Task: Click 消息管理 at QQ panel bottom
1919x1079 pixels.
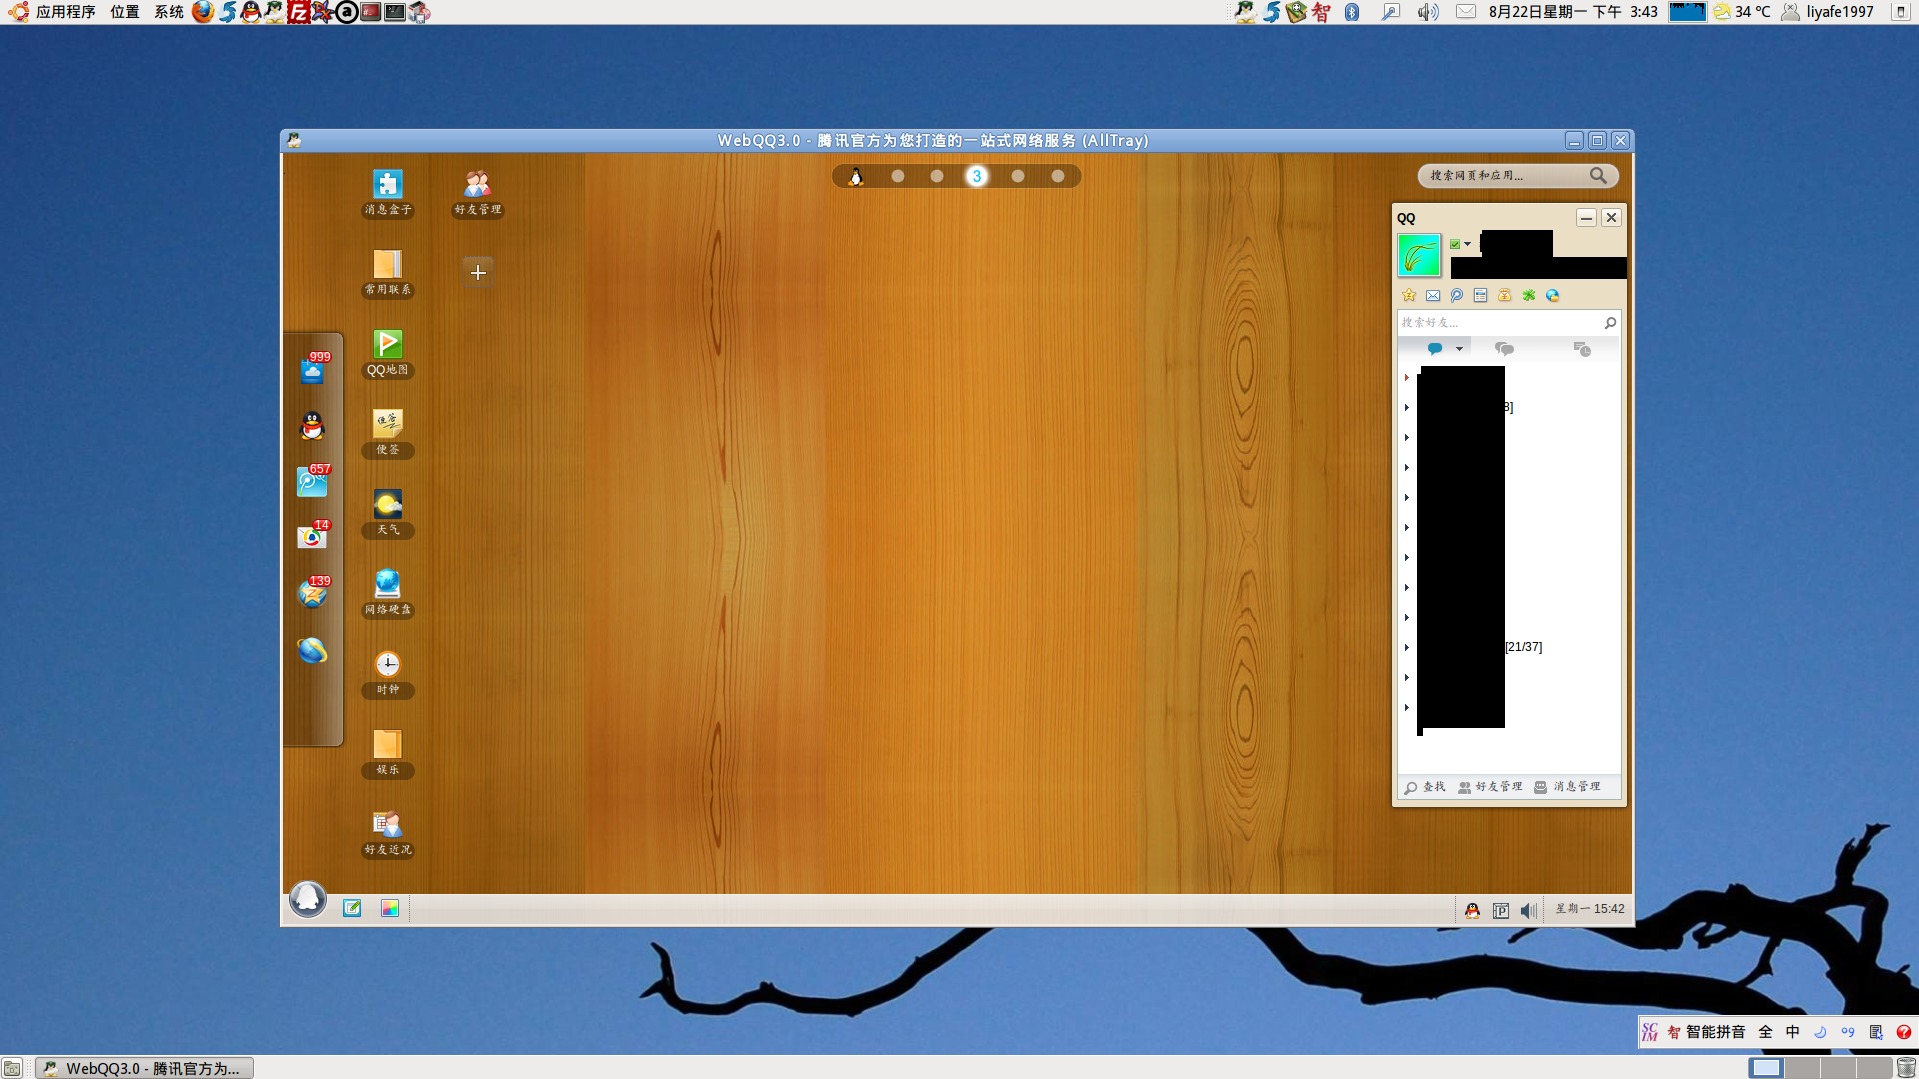Action: click(1567, 787)
